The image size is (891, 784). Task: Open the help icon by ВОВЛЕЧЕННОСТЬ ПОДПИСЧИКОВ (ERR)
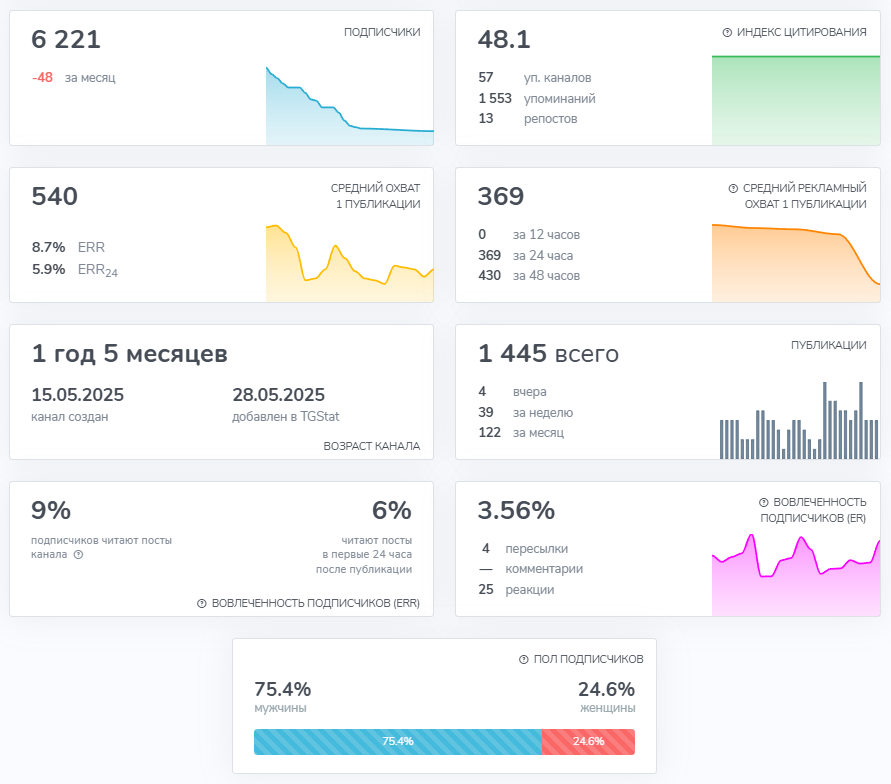point(202,603)
